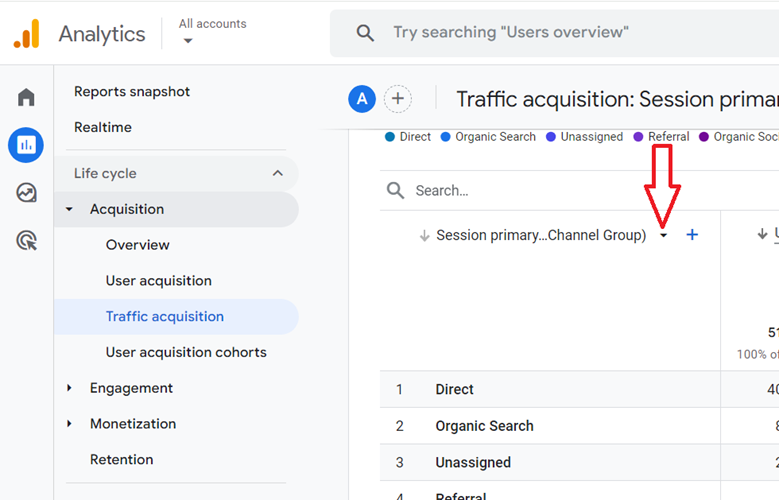The width and height of the screenshot is (779, 500).
Task: Click the Google Analytics logo
Action: point(26,34)
